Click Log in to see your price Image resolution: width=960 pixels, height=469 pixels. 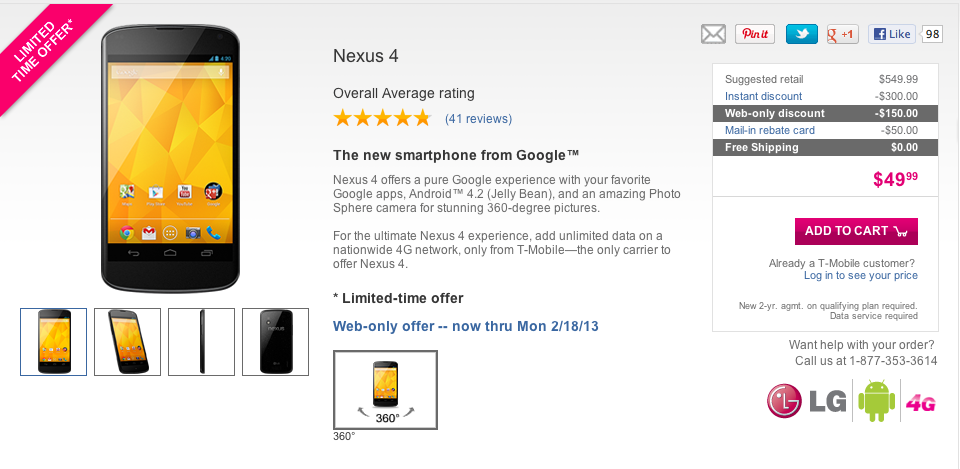pyautogui.click(x=860, y=276)
